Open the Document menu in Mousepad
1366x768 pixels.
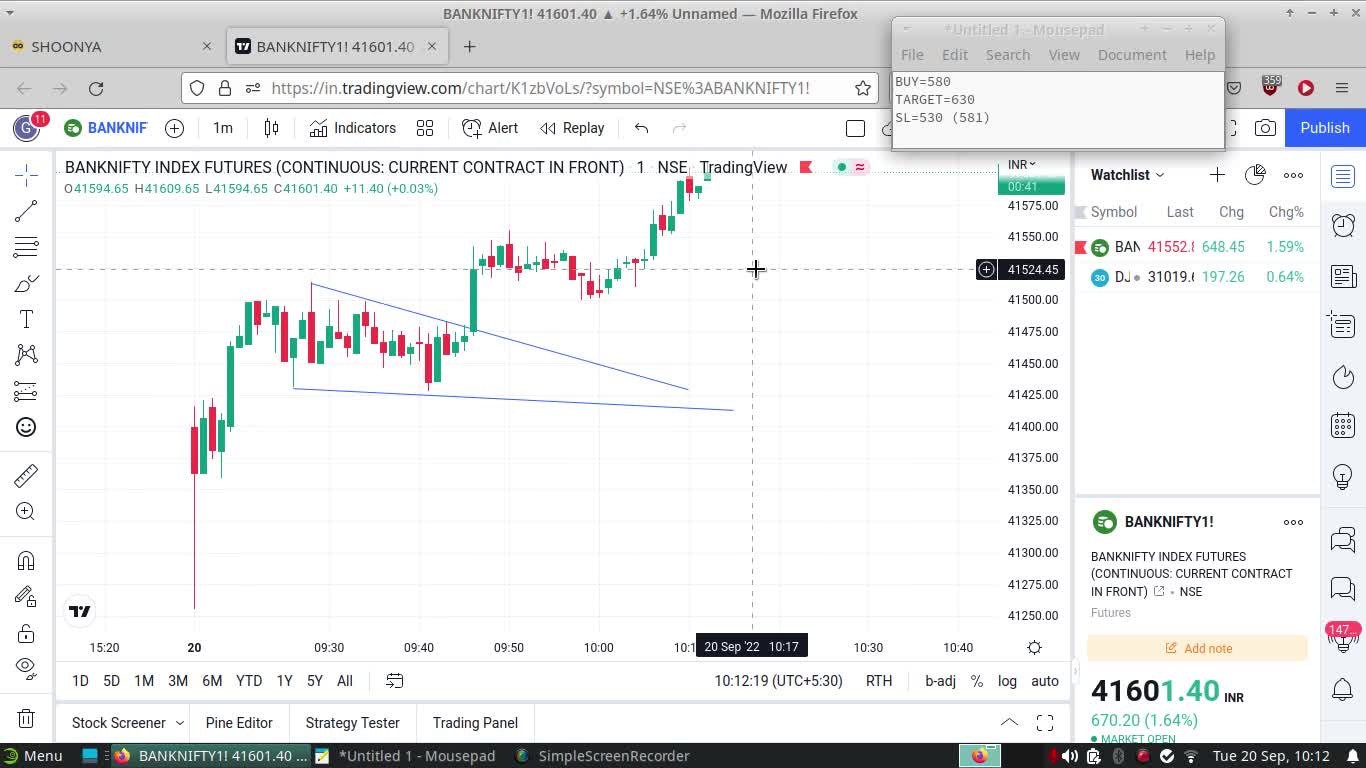[1132, 55]
